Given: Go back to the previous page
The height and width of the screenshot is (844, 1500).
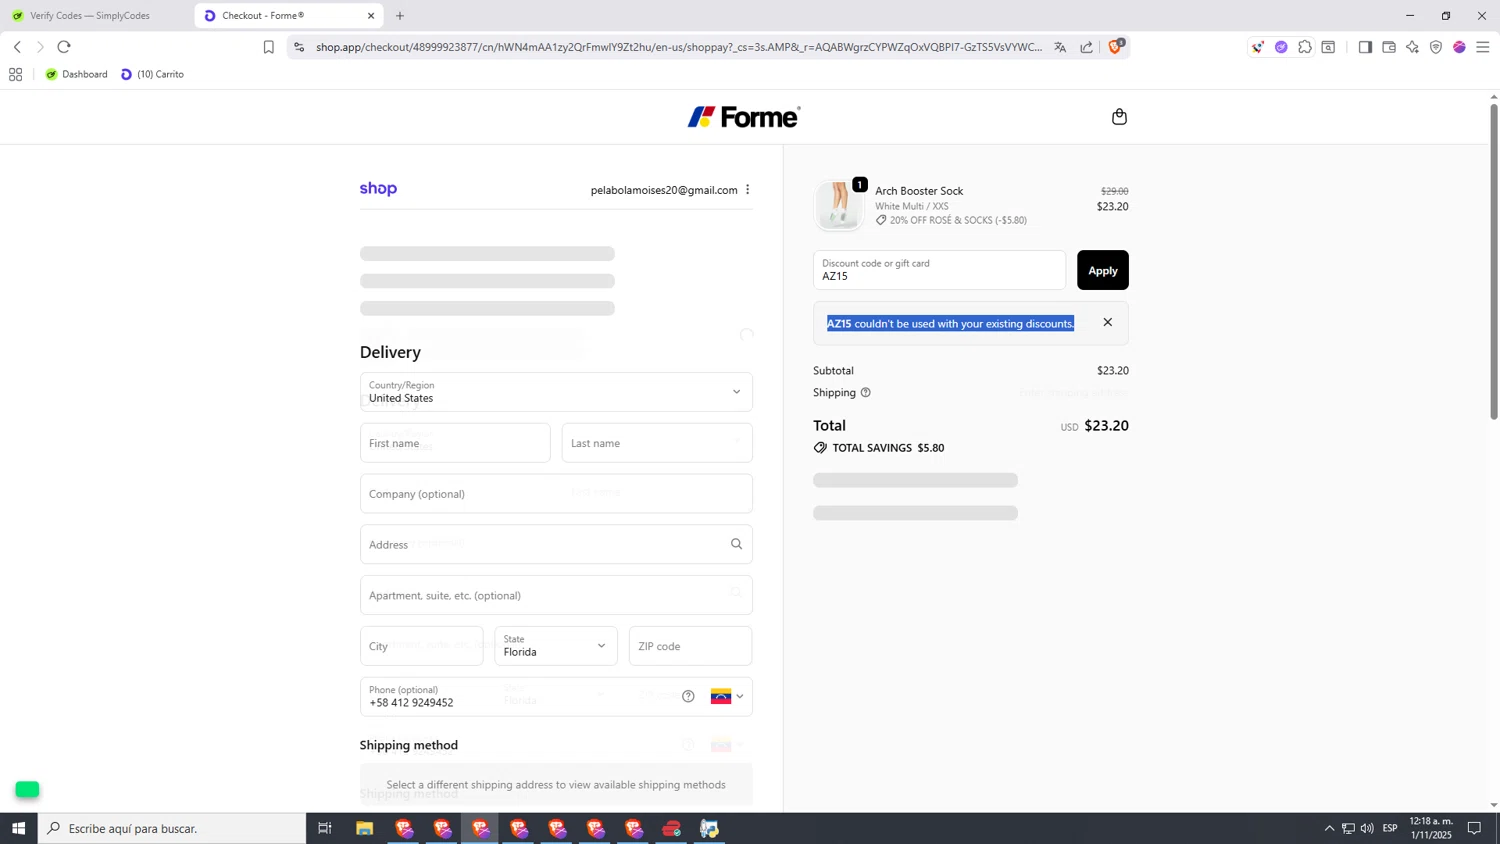Looking at the screenshot, I should pyautogui.click(x=17, y=47).
